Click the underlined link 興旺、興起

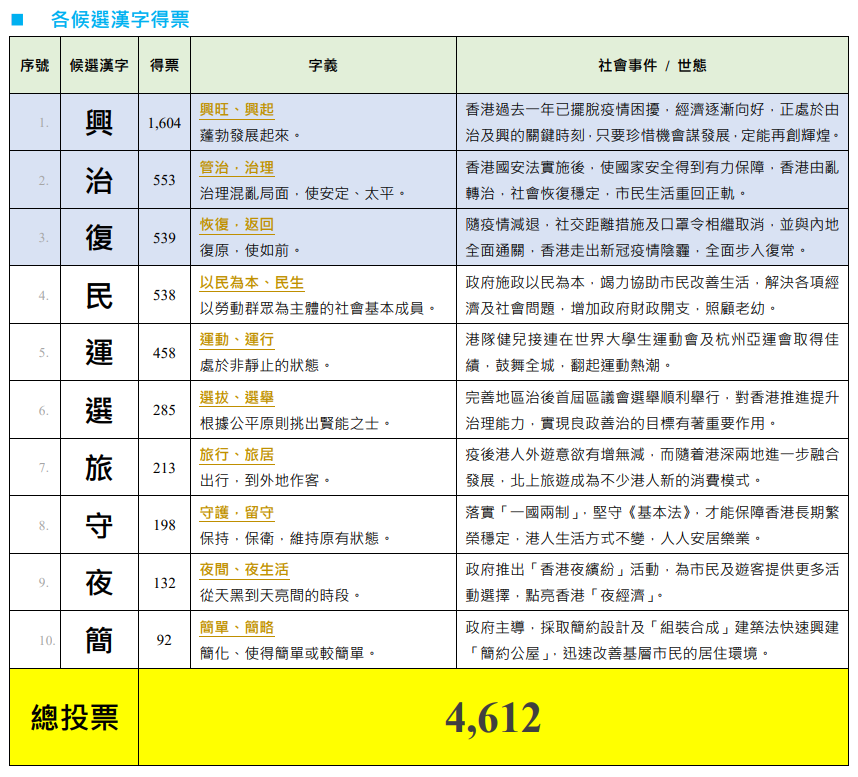pos(236,110)
